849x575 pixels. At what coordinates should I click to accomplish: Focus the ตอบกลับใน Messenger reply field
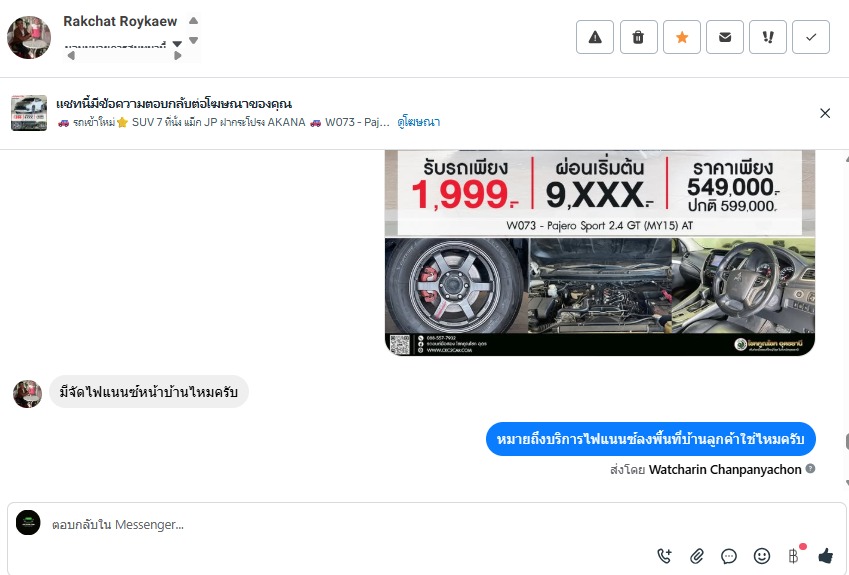(347, 525)
